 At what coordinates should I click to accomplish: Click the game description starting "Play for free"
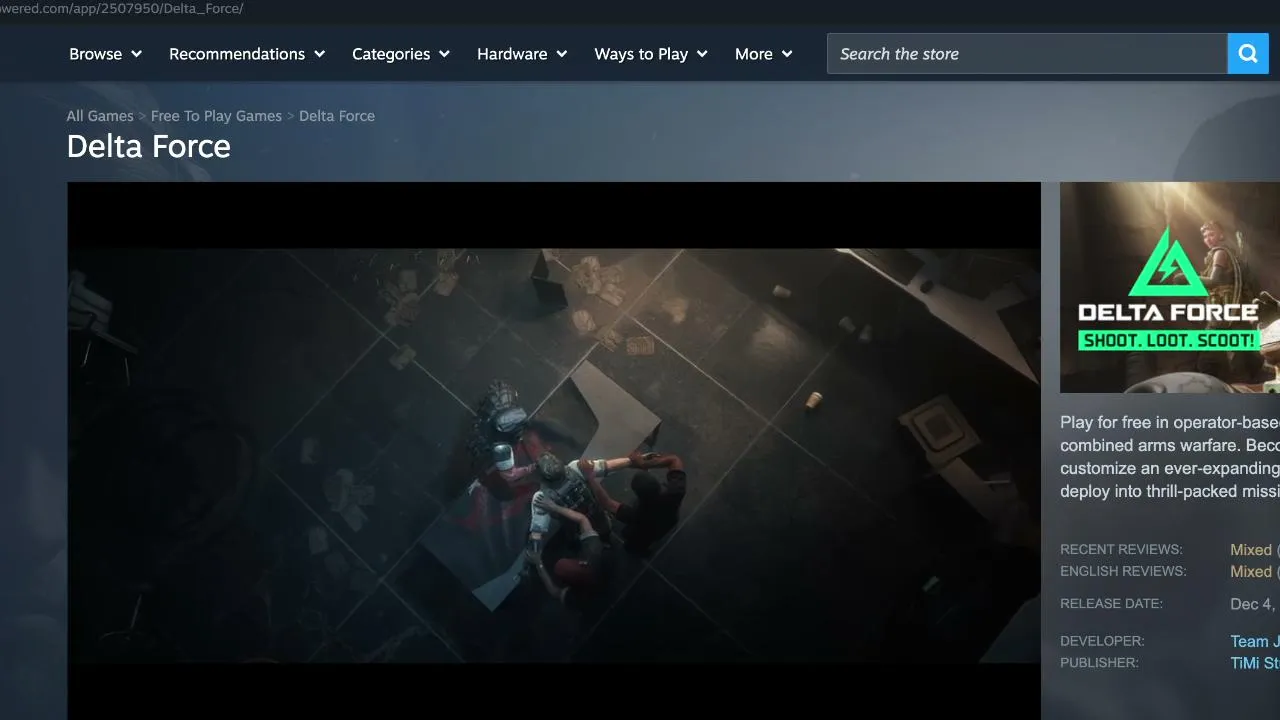coord(1170,457)
